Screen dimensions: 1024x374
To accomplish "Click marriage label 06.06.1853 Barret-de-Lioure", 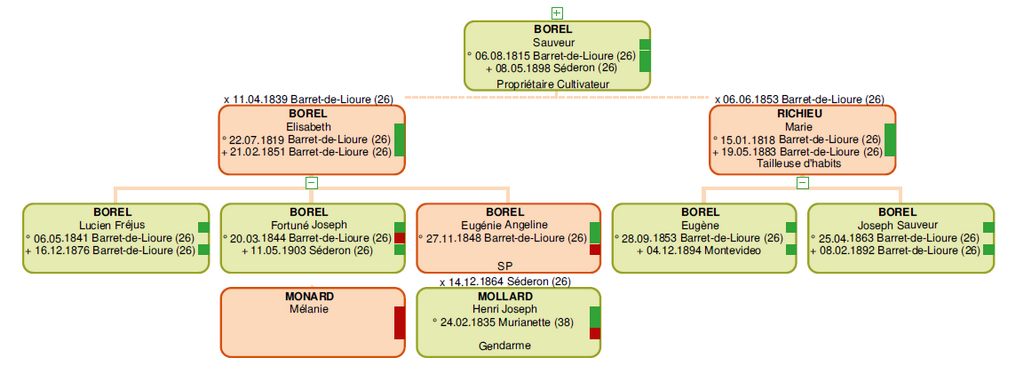I will 799,100.
